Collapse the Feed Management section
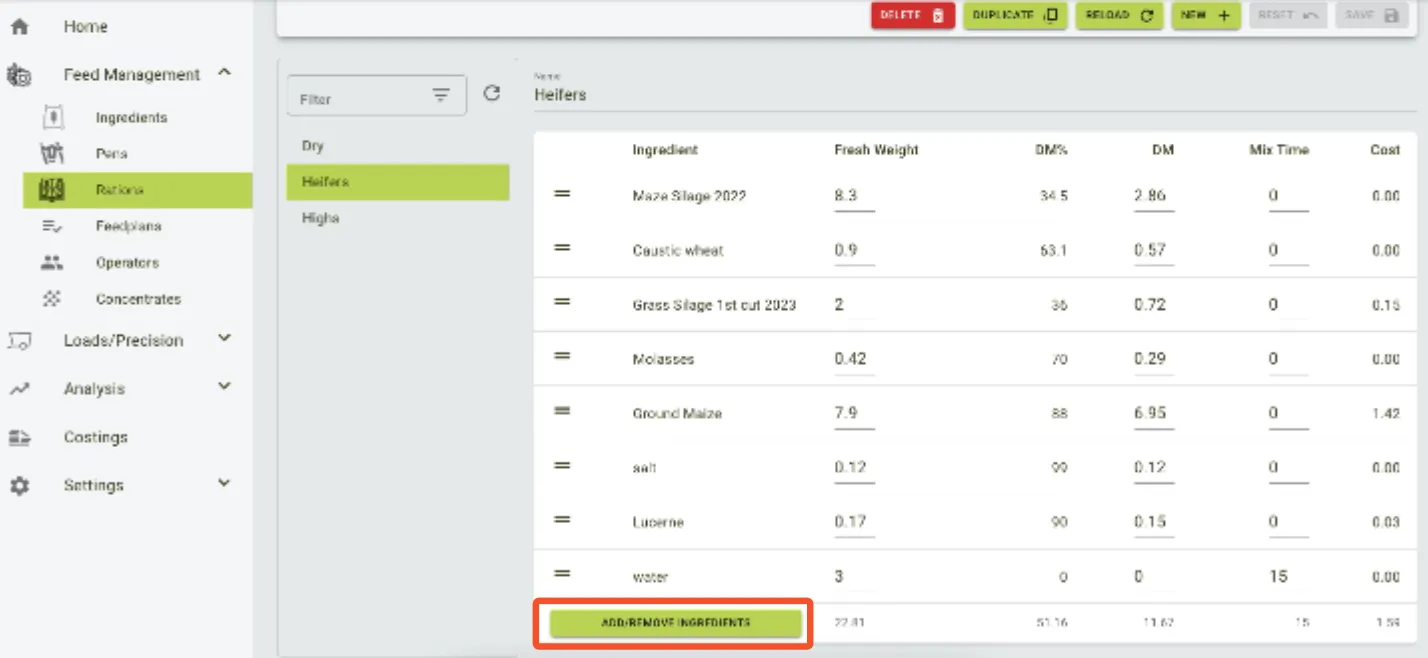This screenshot has width=1428, height=658. tap(224, 72)
